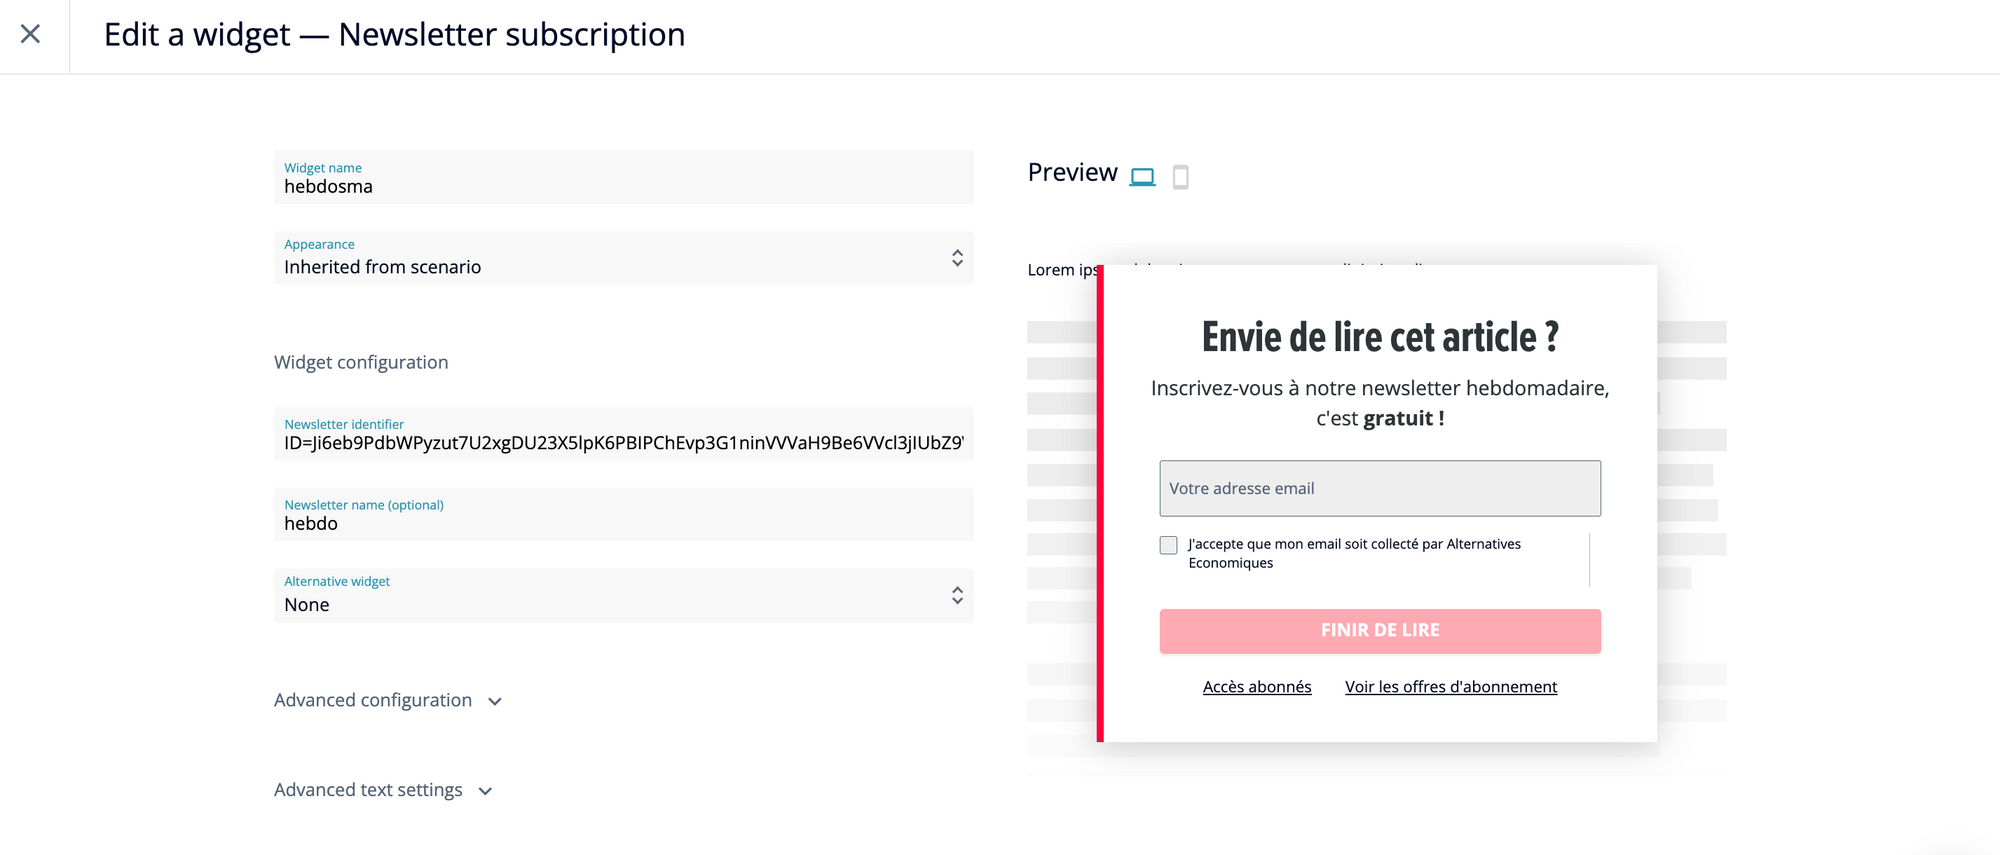
Task: Focus the Newsletter identifier field
Action: 624,434
